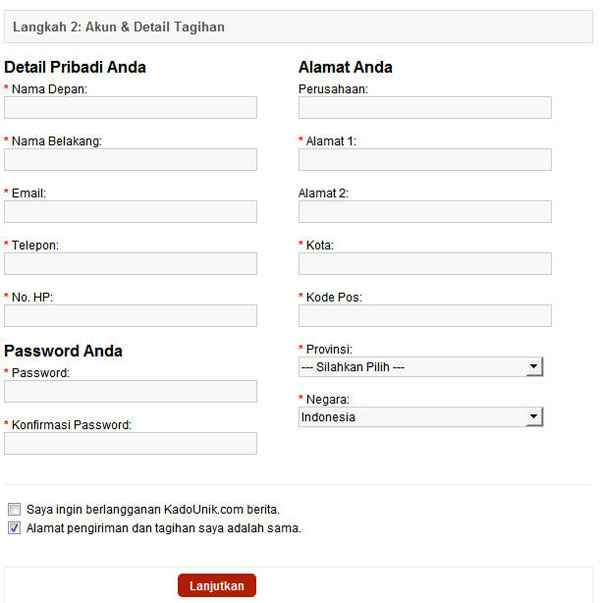This screenshot has width=600, height=603.
Task: Click the Nama Depan input field
Action: click(x=130, y=108)
